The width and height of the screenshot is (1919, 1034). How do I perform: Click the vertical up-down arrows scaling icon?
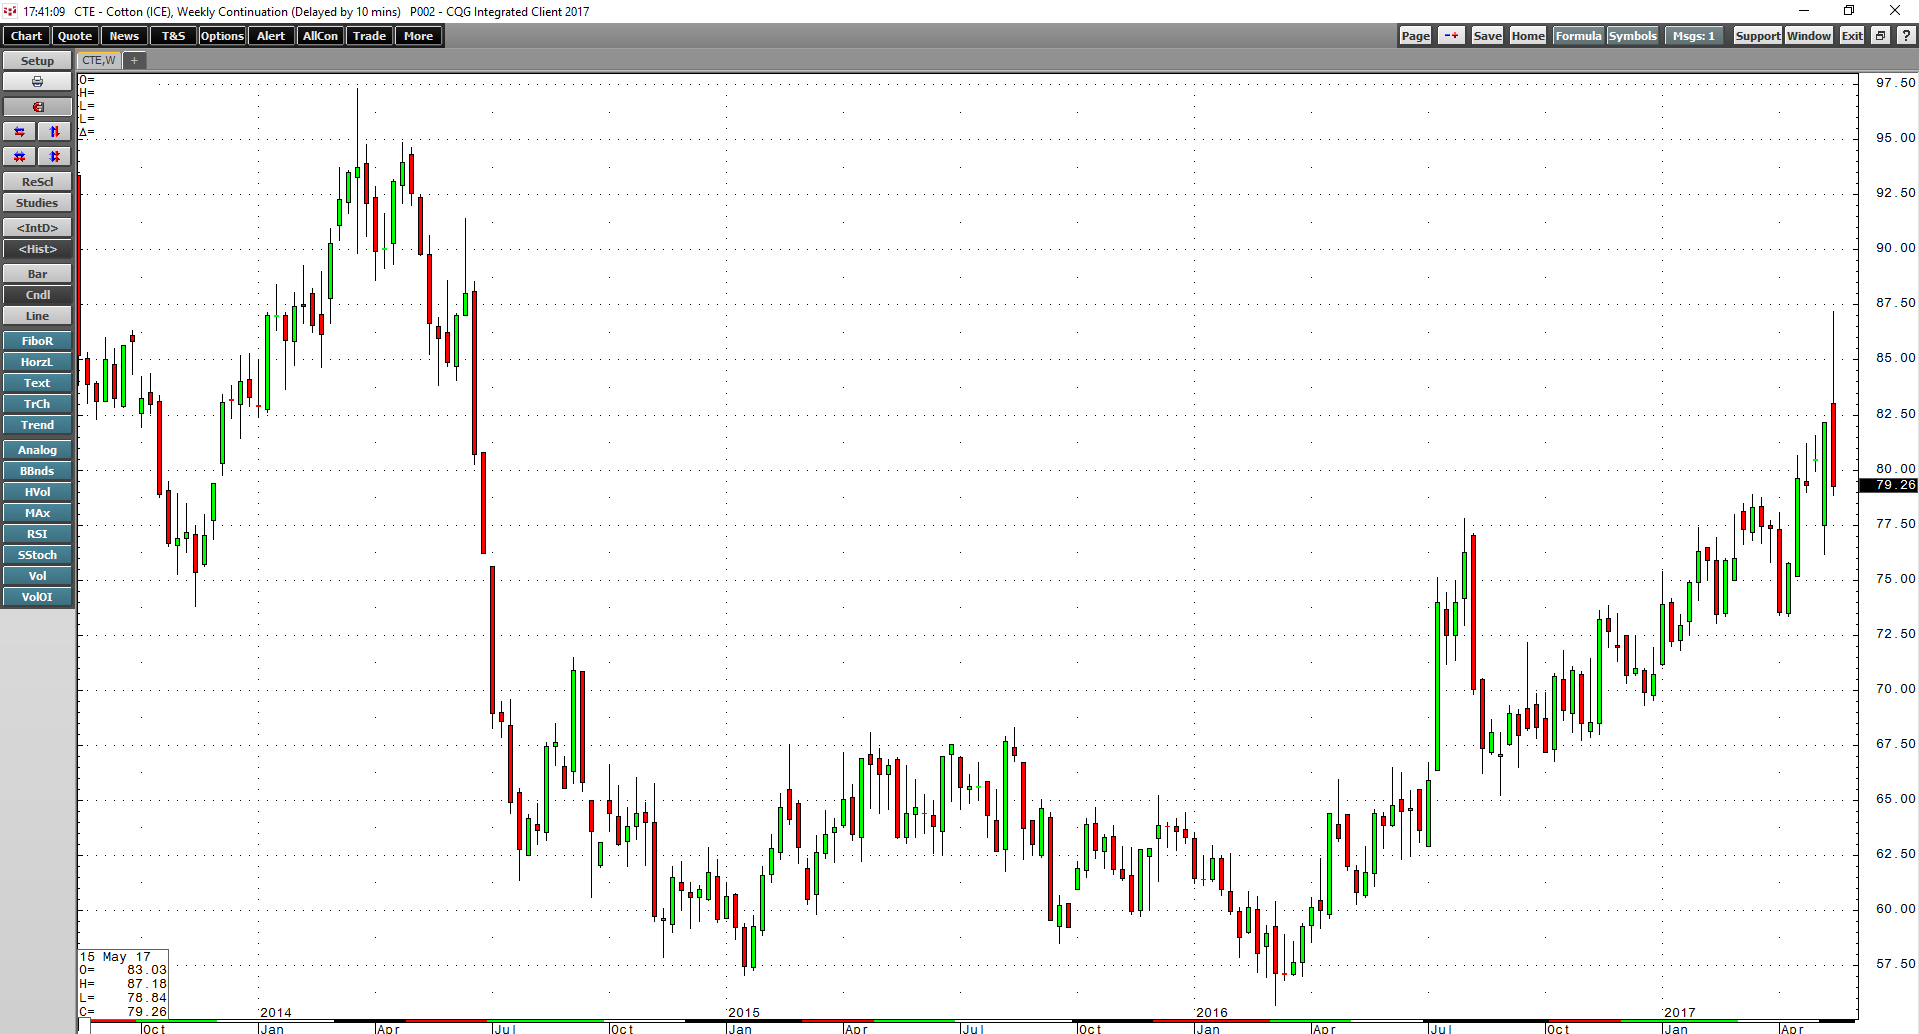[54, 131]
